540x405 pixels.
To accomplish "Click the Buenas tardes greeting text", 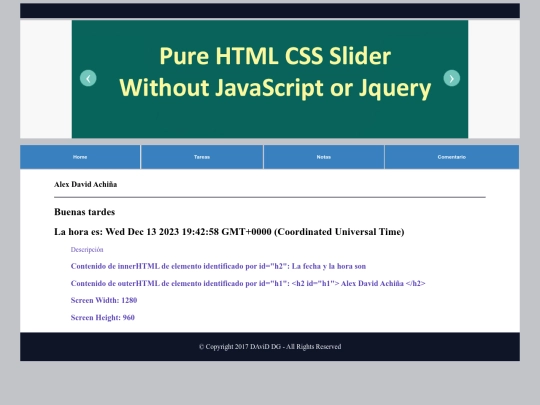I will 84,212.
